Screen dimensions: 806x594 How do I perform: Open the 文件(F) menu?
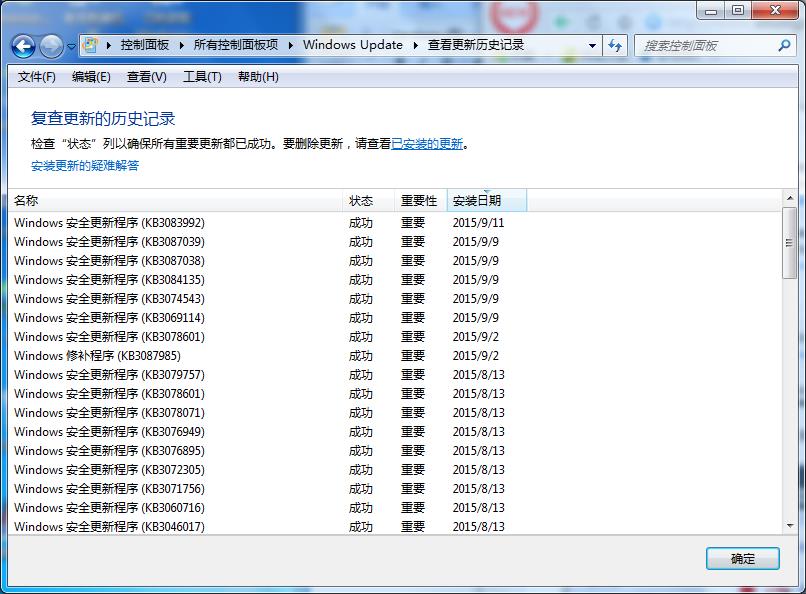[x=36, y=77]
